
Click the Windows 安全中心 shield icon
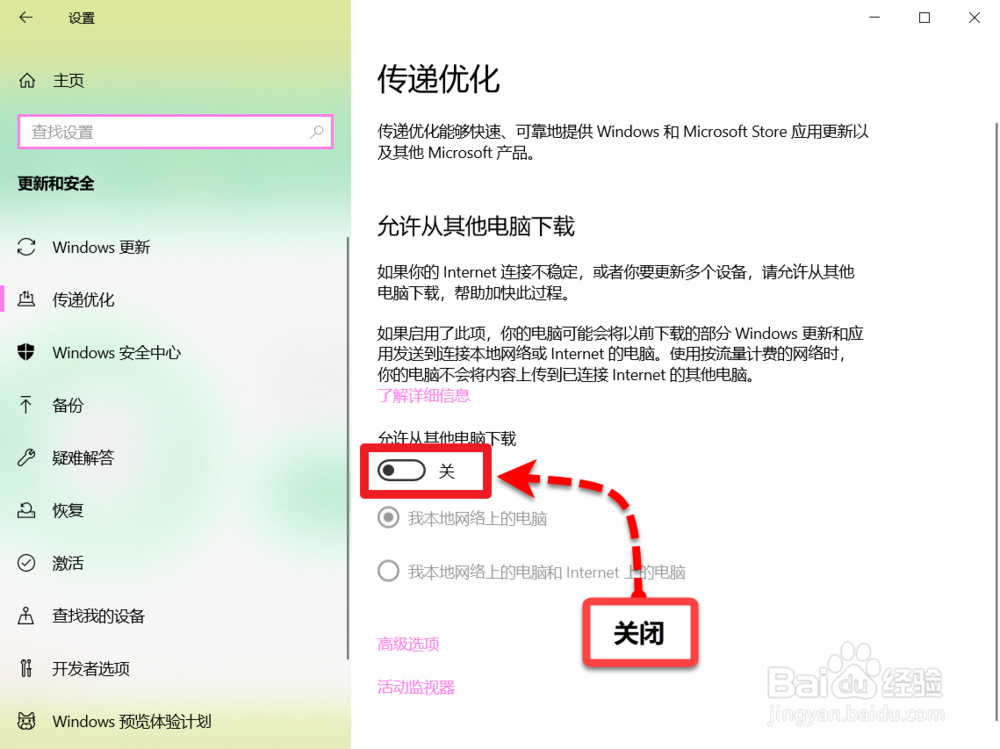(x=26, y=352)
